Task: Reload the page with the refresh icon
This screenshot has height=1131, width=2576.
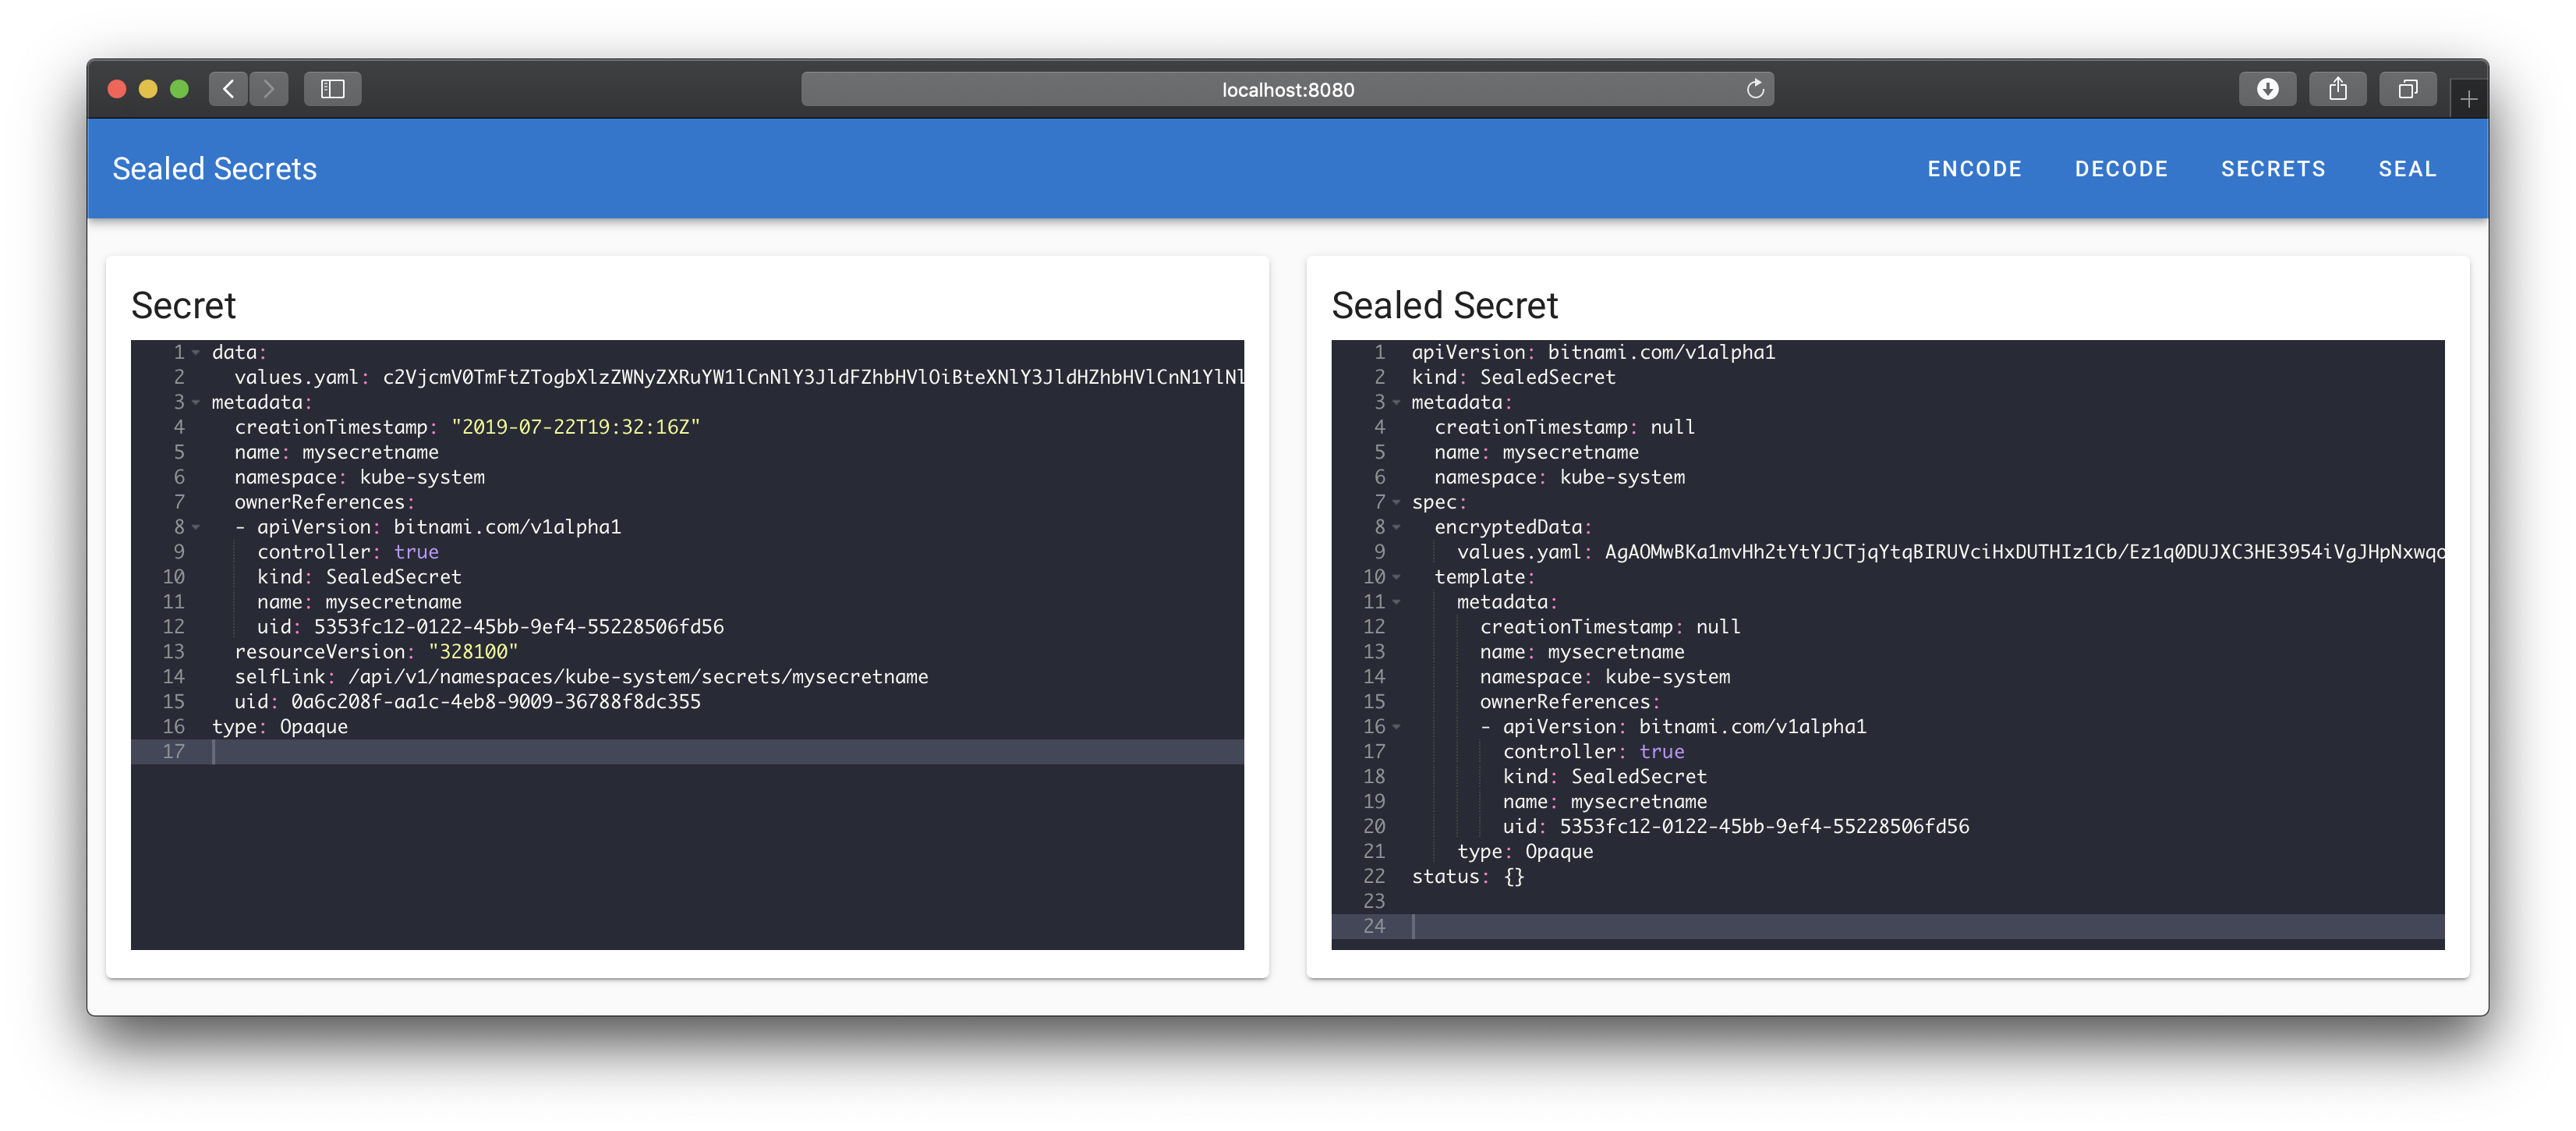Action: (x=1755, y=89)
